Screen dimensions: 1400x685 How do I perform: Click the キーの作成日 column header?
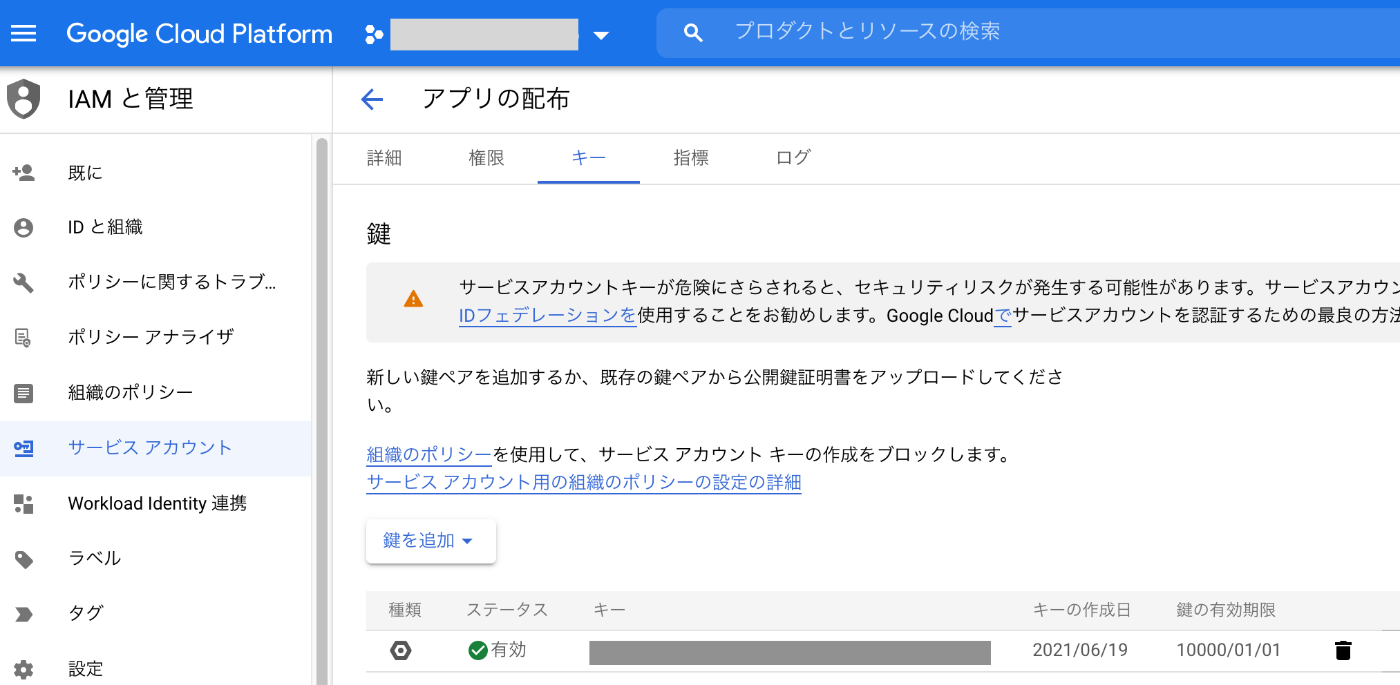(1082, 610)
